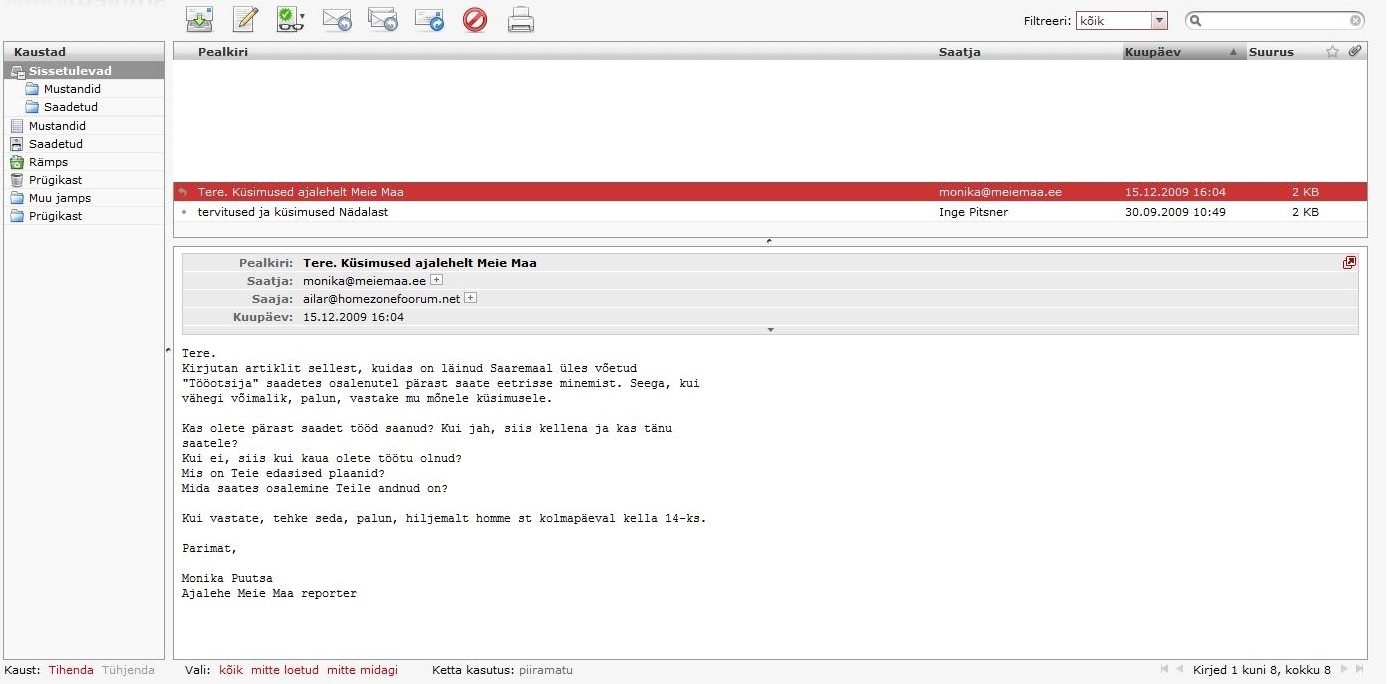Click the reply to all icon
Viewport: 1388px width, 684px height.
pyautogui.click(x=383, y=19)
